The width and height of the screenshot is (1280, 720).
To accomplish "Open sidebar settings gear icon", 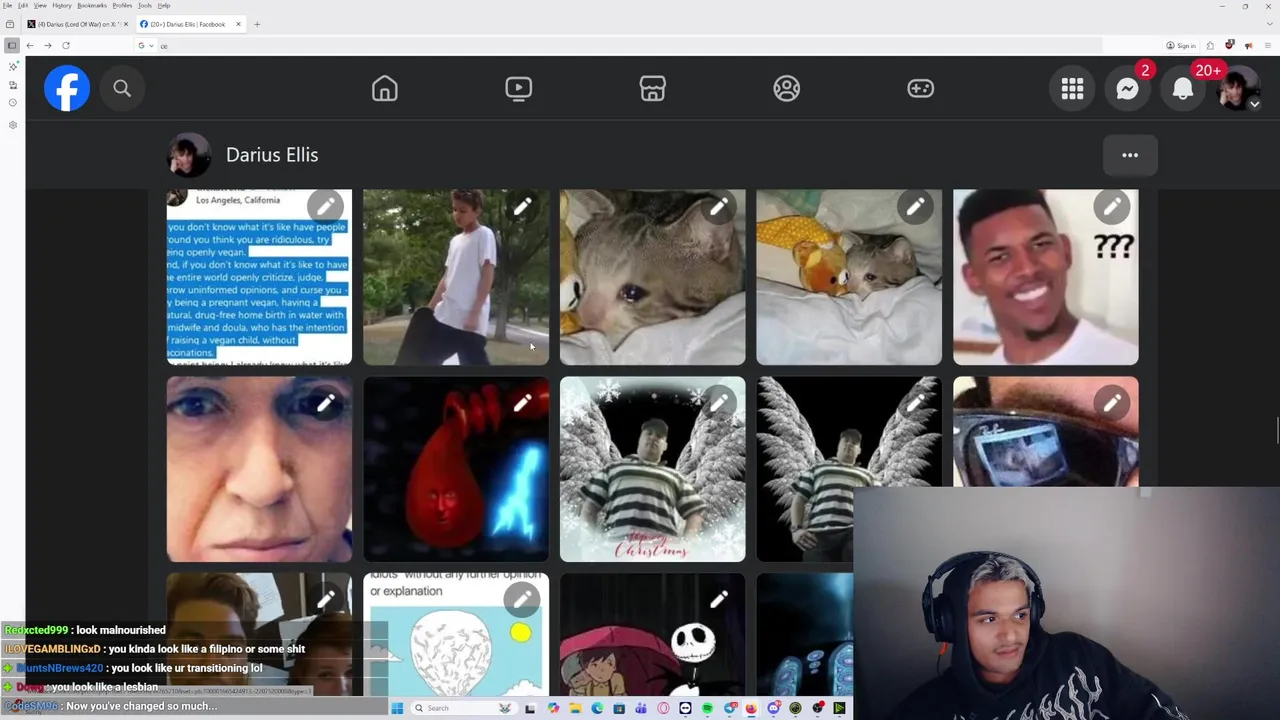I will click(x=12, y=125).
